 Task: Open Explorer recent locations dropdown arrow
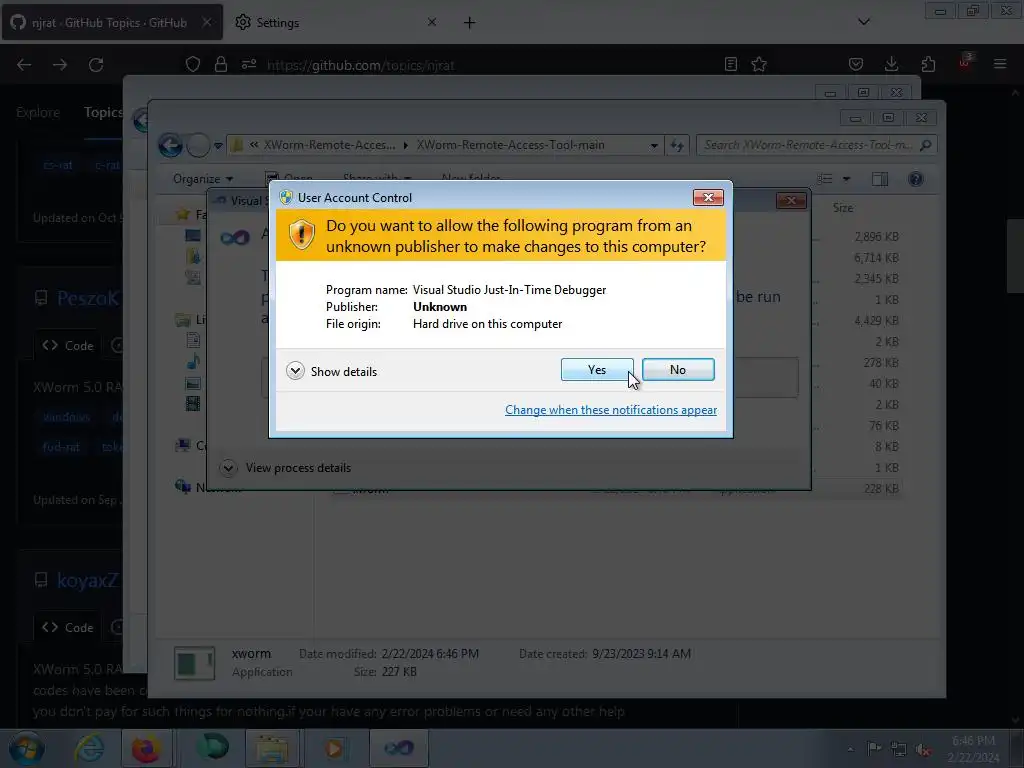click(x=218, y=145)
